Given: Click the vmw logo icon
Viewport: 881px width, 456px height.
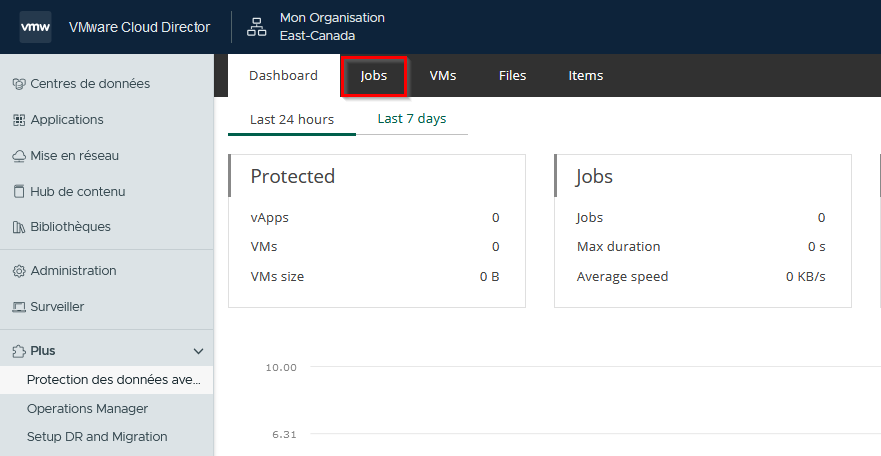Looking at the screenshot, I should click(35, 27).
